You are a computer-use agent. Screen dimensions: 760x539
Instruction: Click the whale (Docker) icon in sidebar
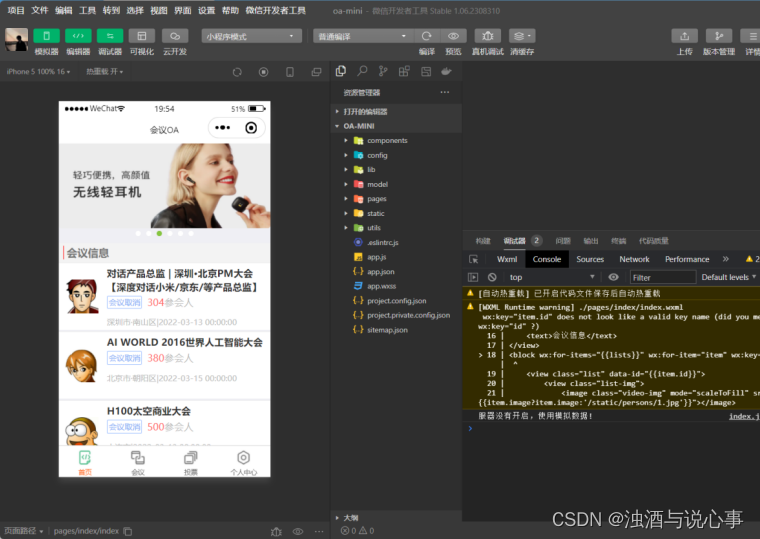coord(446,71)
